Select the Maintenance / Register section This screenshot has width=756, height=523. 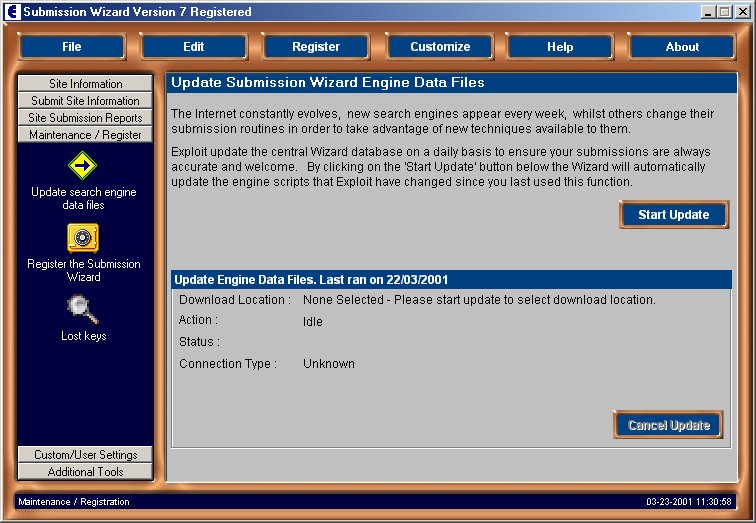(x=85, y=134)
